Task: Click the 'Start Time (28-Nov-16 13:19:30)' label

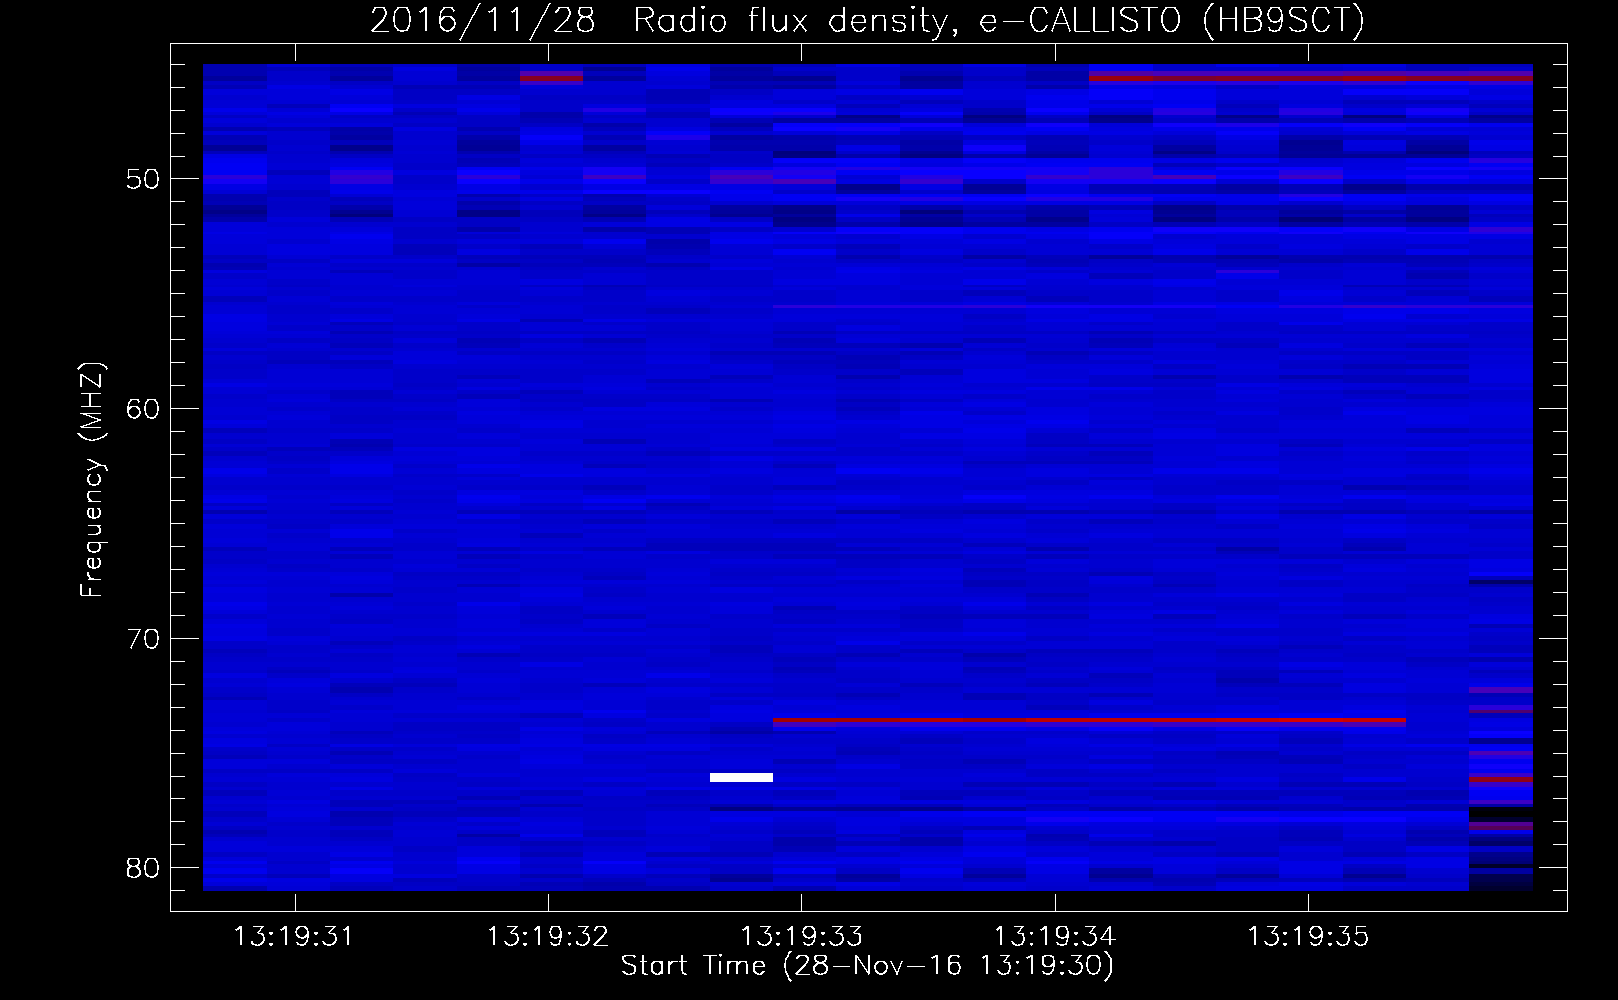Action: pos(867,966)
